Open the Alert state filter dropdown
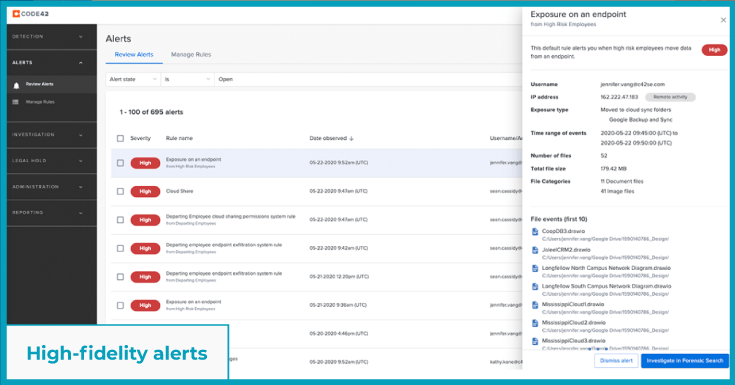This screenshot has width=735, height=385. [x=133, y=79]
